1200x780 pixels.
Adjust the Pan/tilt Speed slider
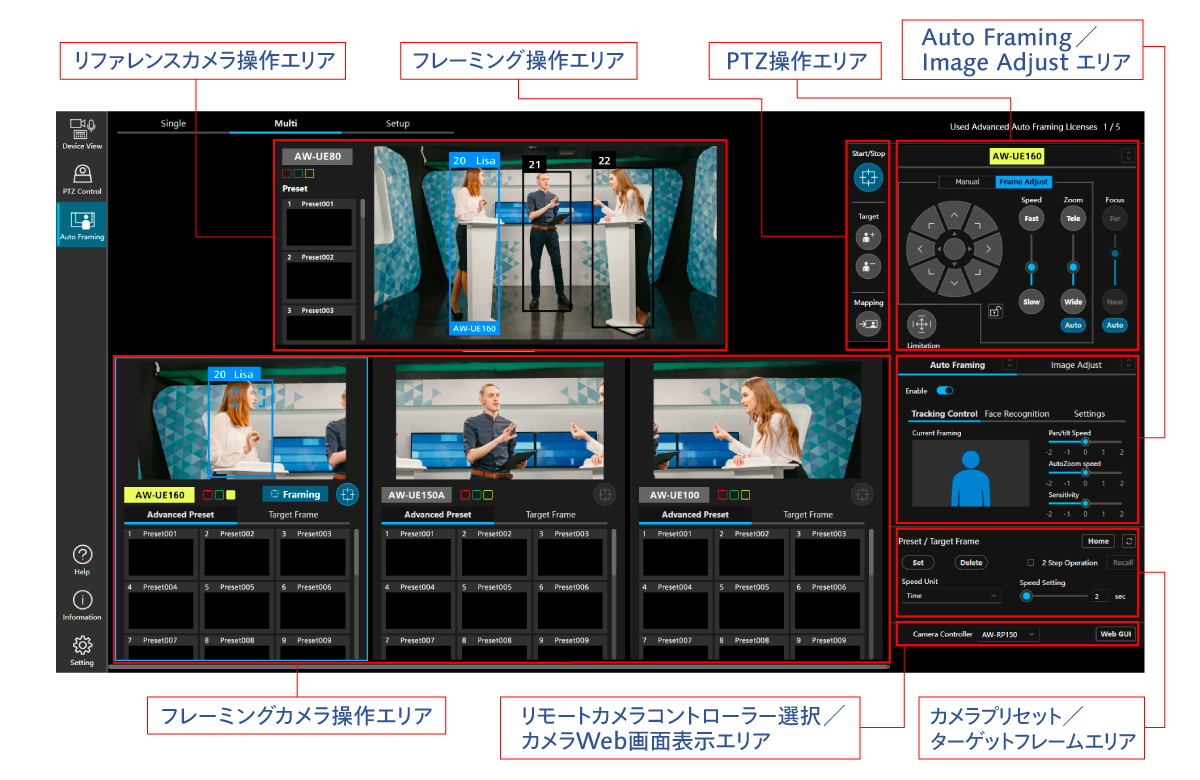[x=1085, y=443]
